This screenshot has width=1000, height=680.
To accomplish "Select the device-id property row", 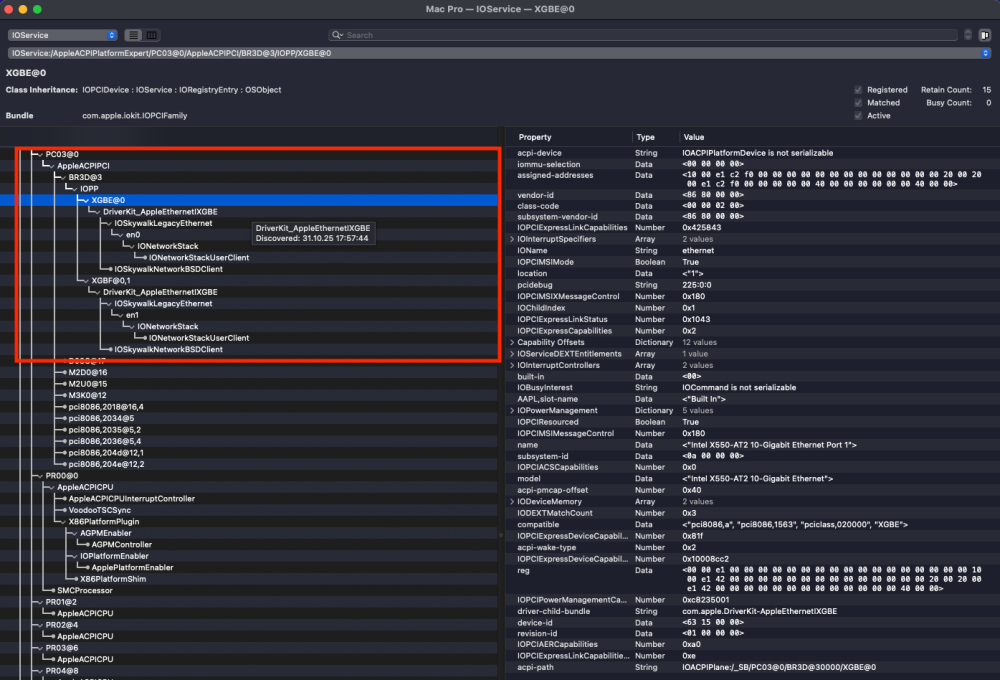I will 753,623.
